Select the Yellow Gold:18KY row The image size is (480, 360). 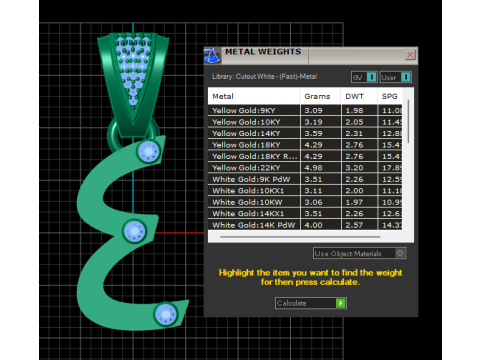click(305, 145)
